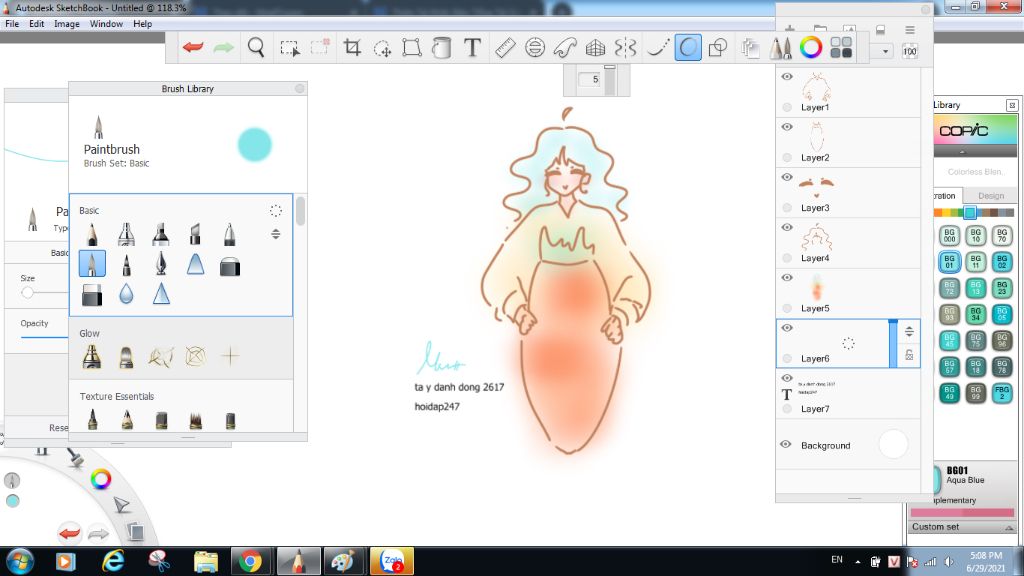Screen dimensions: 1024x576
Task: Switch to the Design tab in Copic Library
Action: tap(991, 195)
